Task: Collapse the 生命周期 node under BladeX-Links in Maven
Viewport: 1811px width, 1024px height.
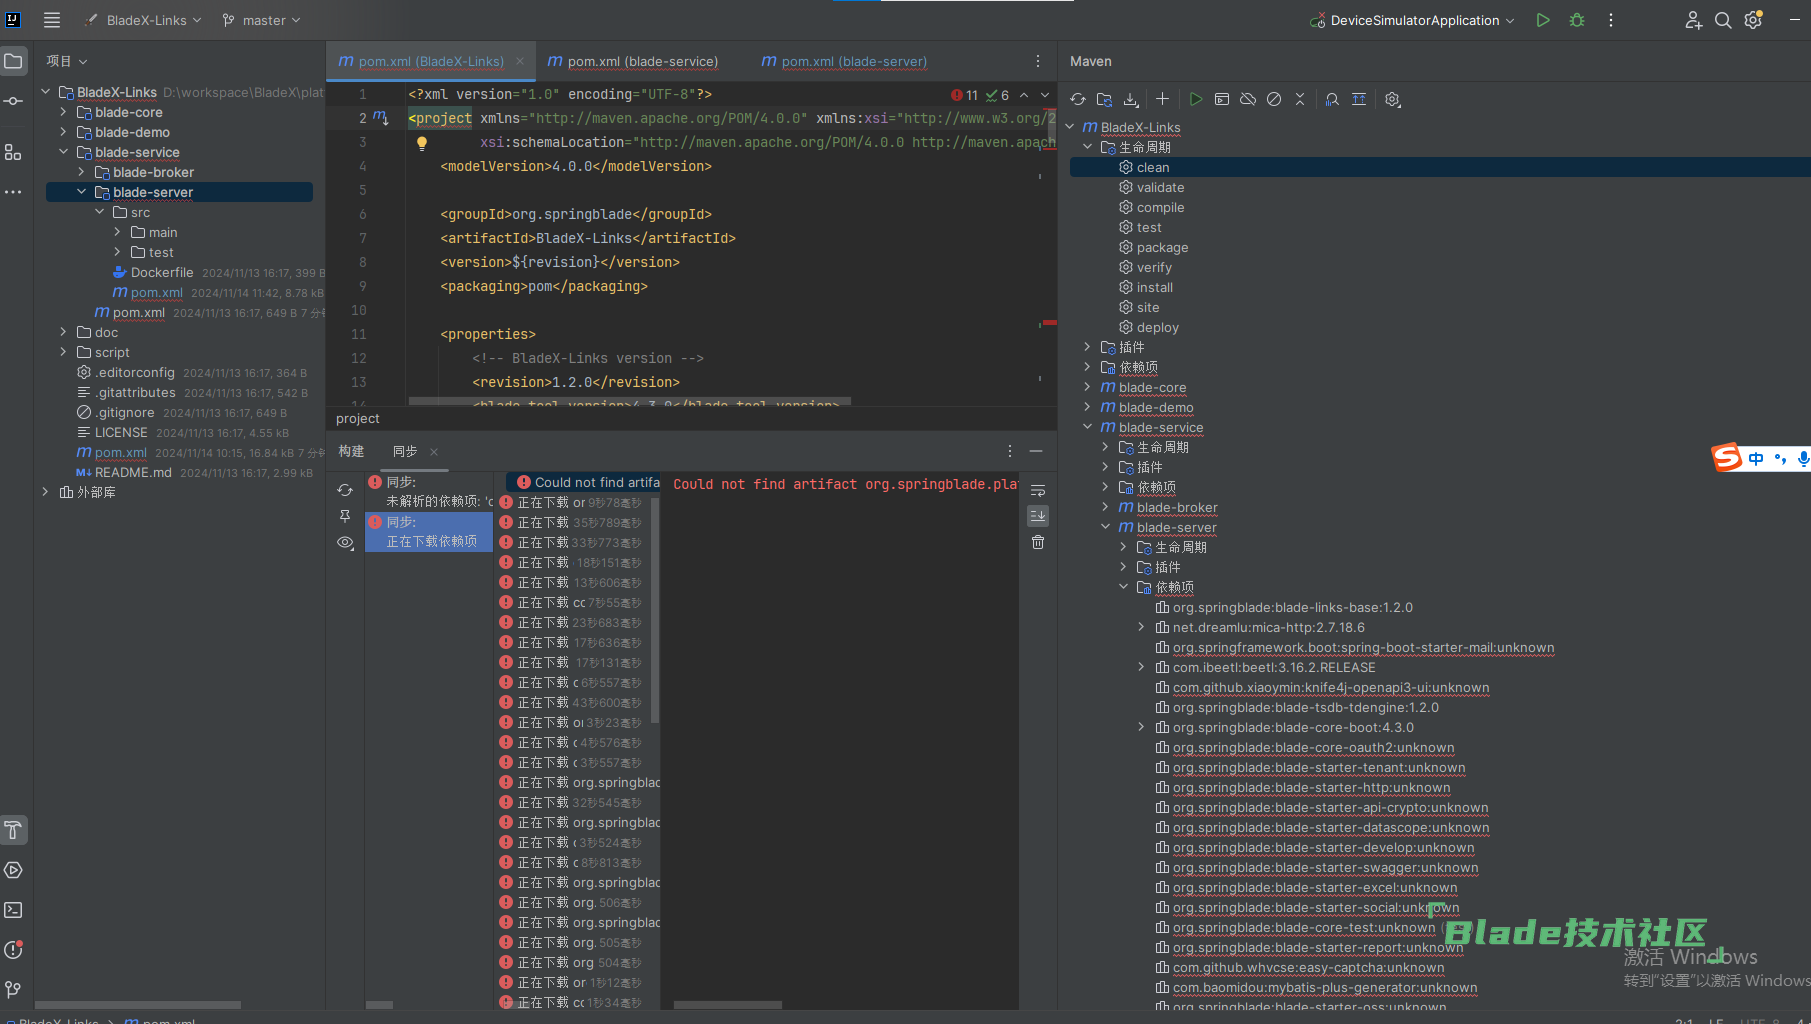Action: tap(1088, 147)
